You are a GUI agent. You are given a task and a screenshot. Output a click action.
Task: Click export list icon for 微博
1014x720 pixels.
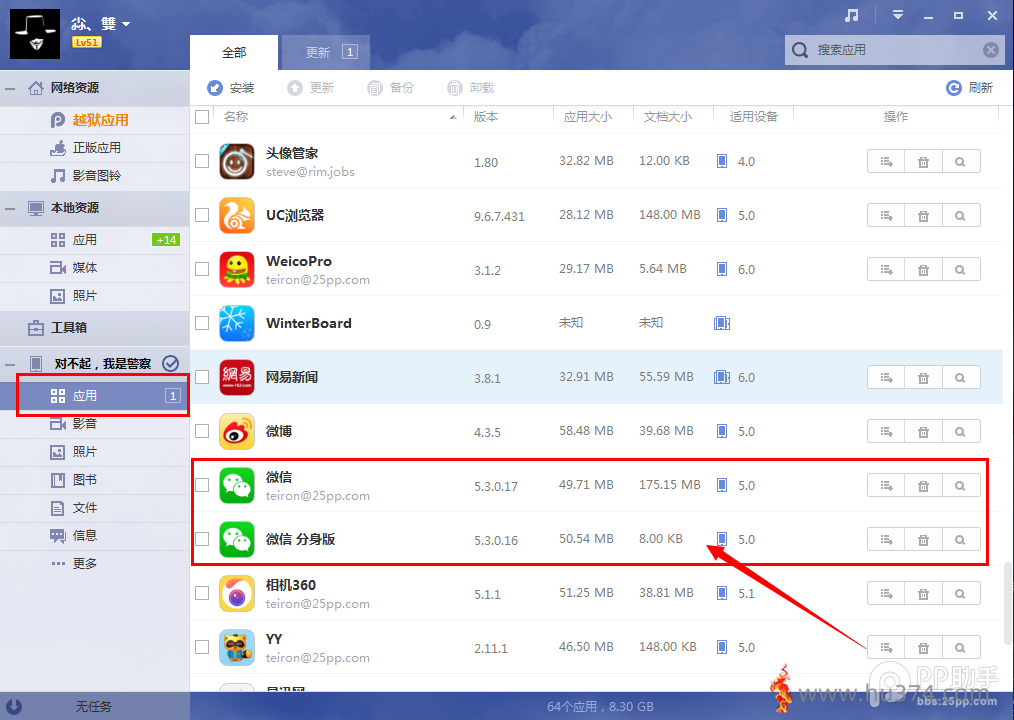(886, 431)
